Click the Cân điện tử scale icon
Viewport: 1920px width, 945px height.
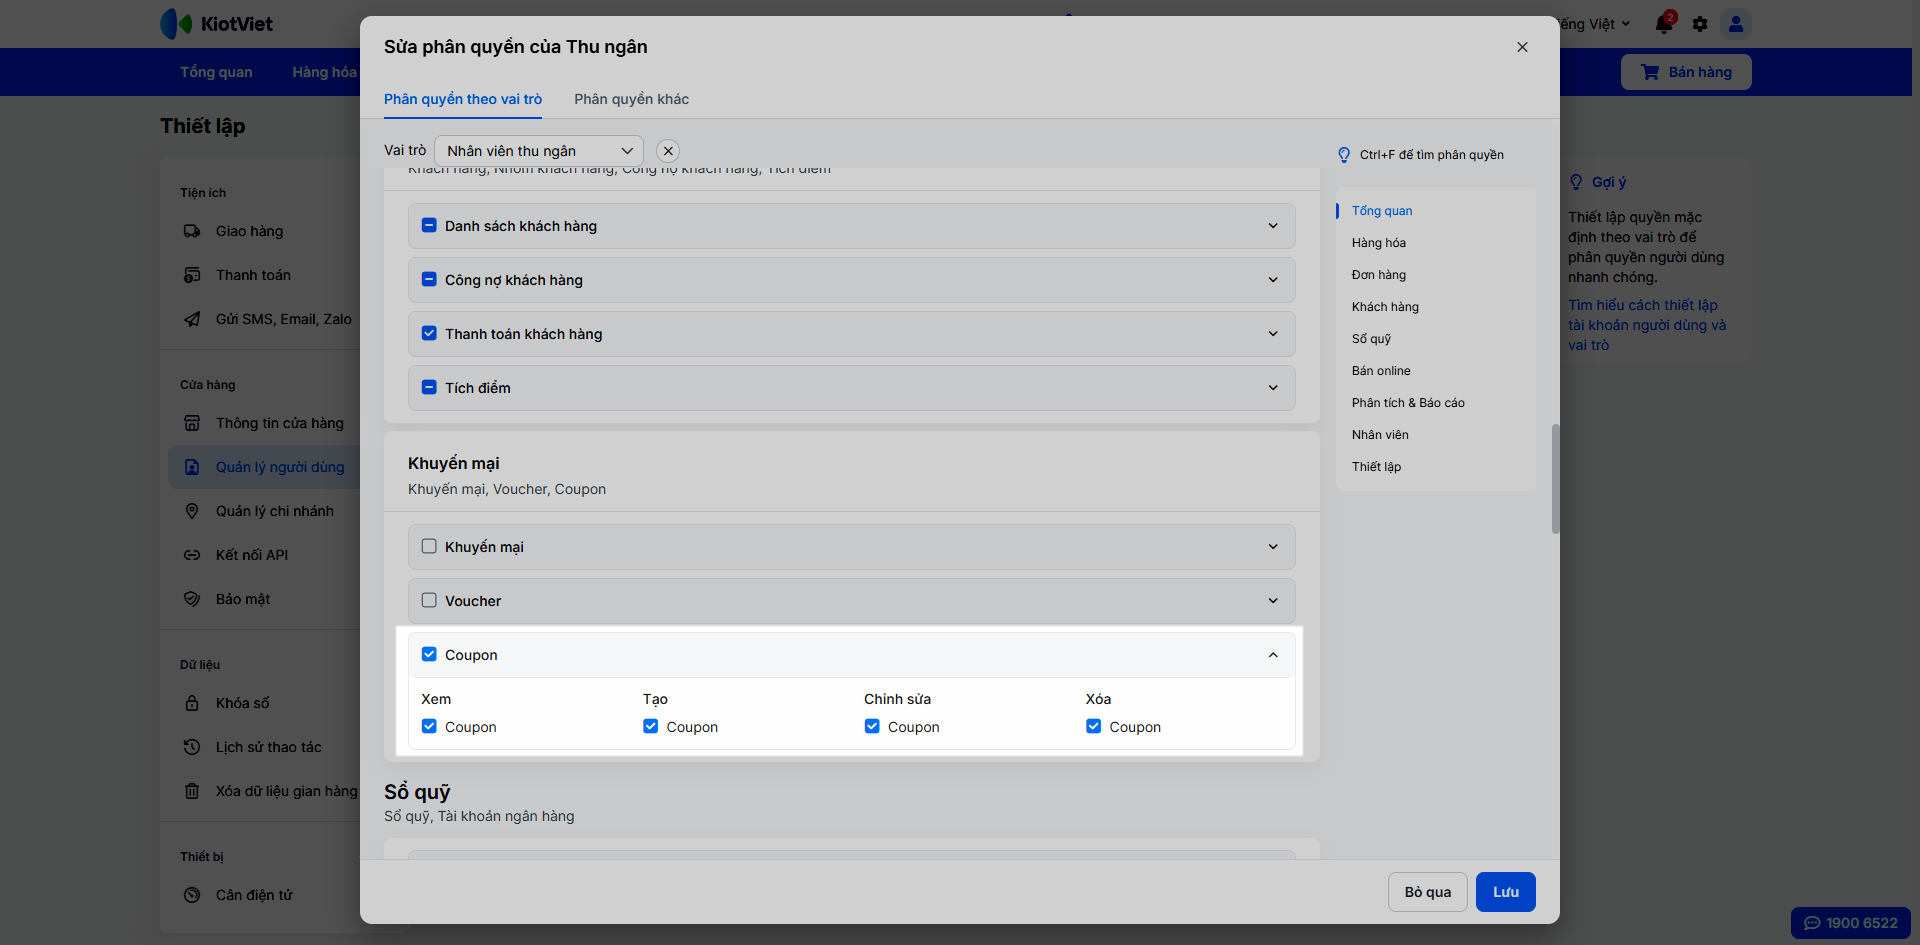click(192, 895)
